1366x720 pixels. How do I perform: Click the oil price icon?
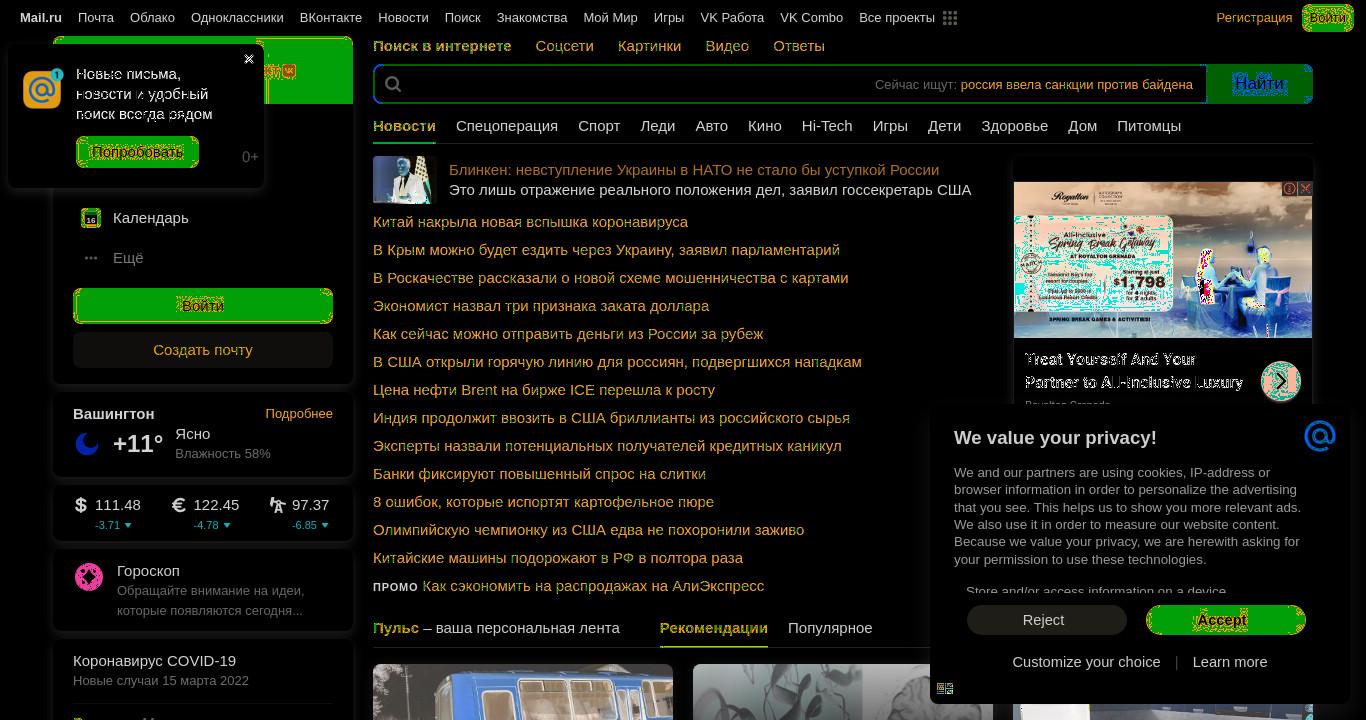(277, 505)
